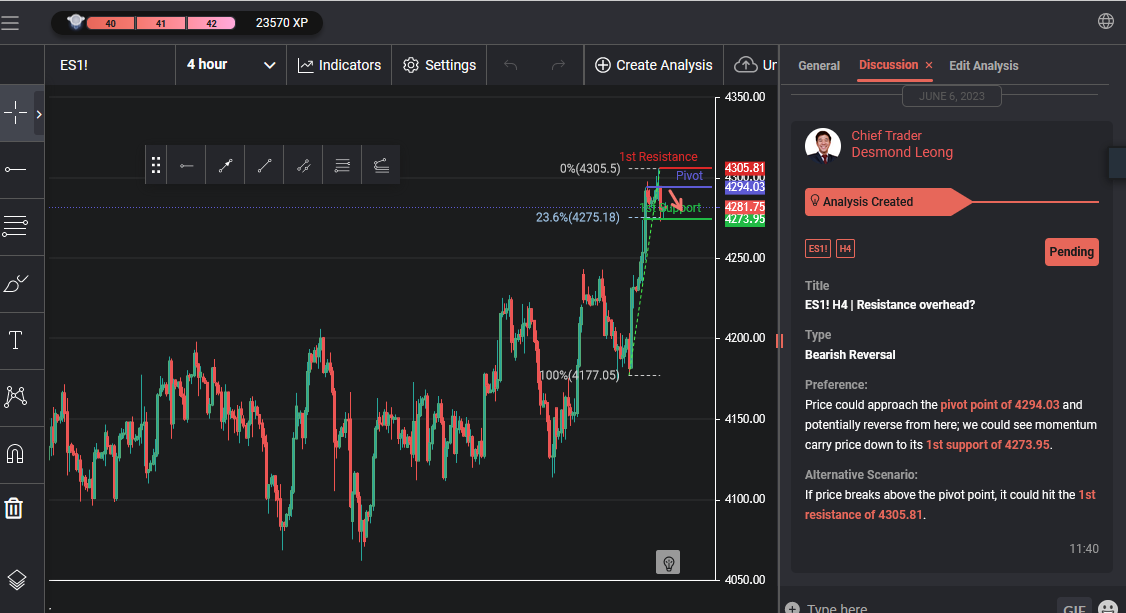The image size is (1126, 613).
Task: Click the Chief Trader Desmond Leong name
Action: 902,144
